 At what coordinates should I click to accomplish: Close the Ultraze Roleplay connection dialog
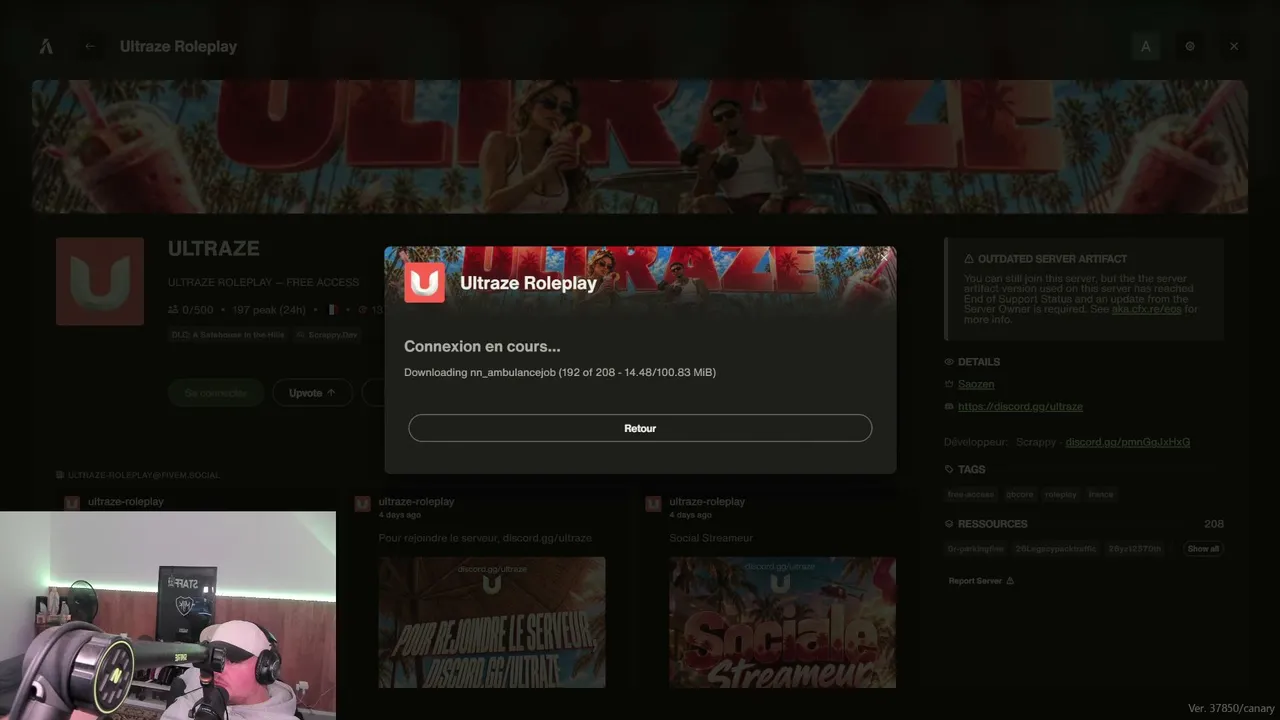pyautogui.click(x=884, y=258)
